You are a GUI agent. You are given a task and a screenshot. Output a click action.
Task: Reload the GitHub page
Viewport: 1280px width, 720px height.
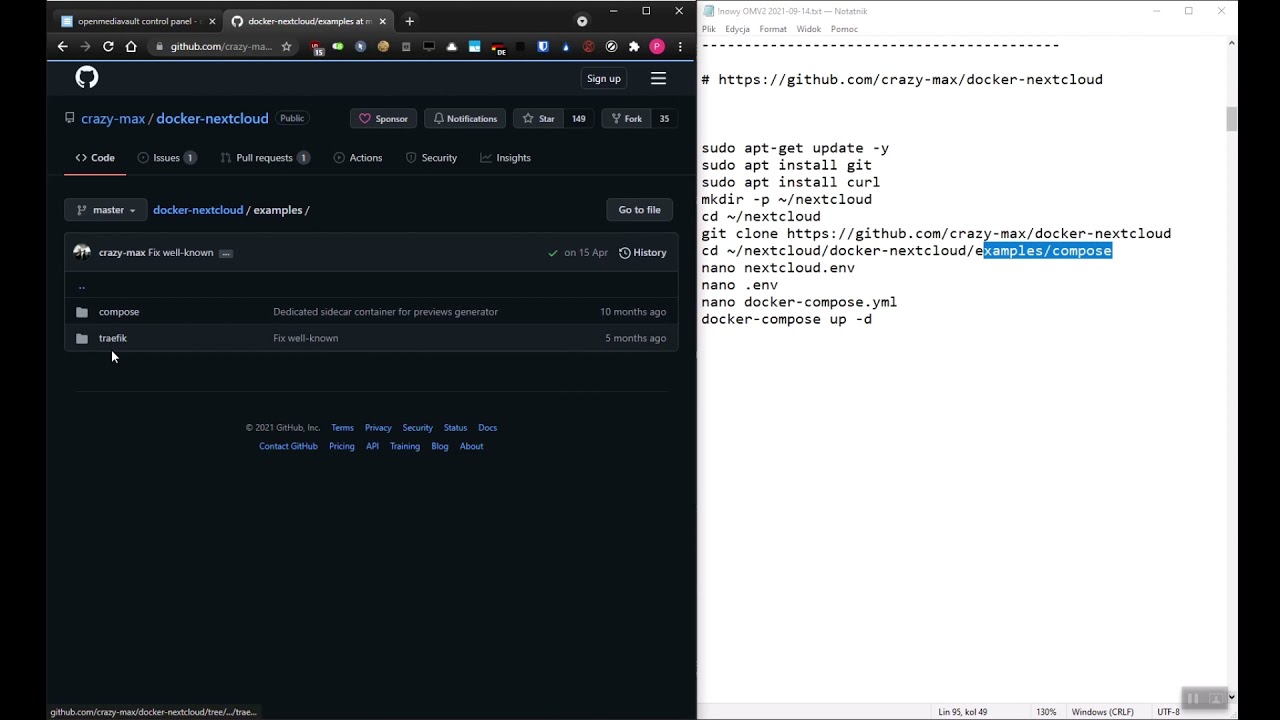(x=108, y=46)
